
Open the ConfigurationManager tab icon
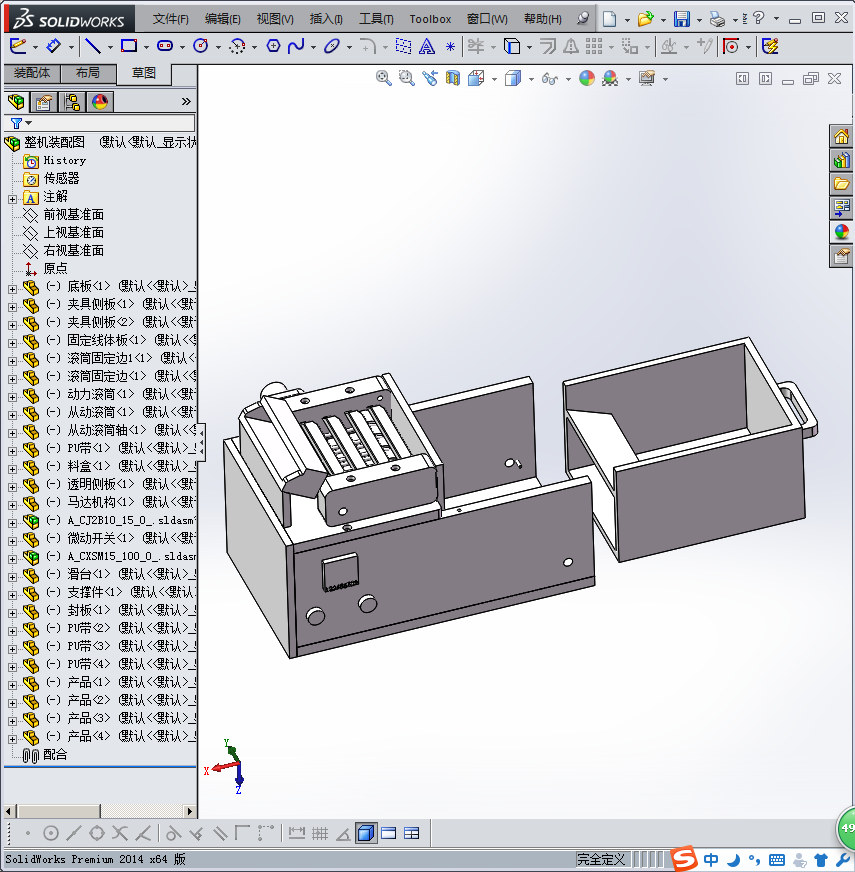(72, 102)
